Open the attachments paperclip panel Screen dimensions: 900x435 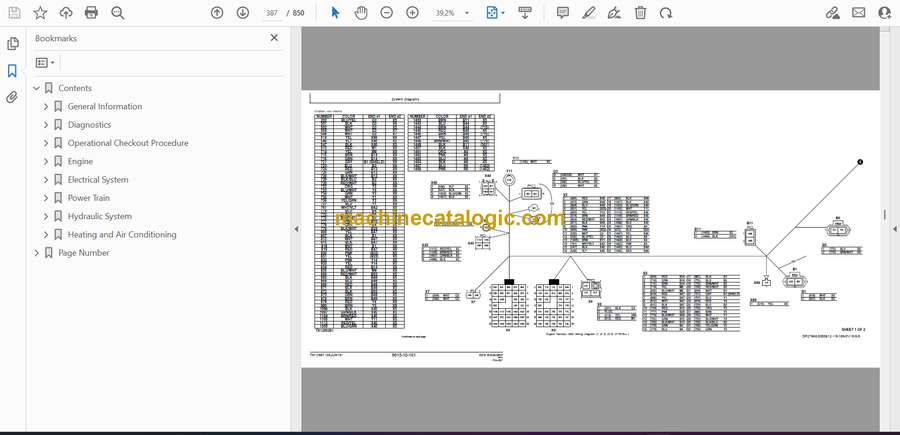12,98
